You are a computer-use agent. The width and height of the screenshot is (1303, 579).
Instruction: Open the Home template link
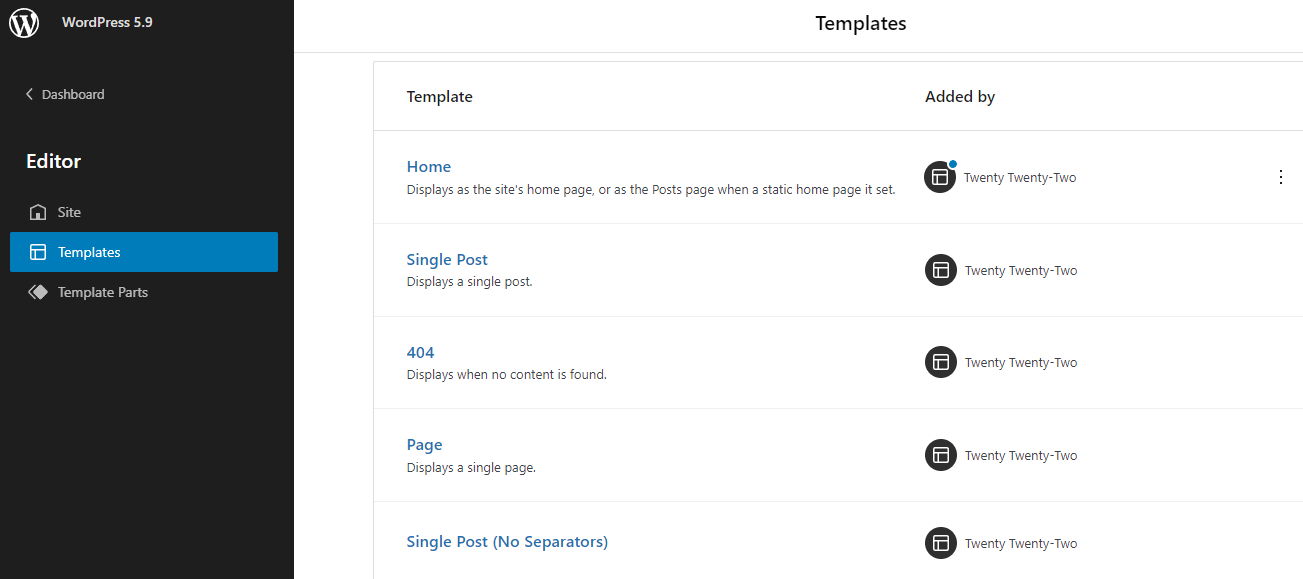coord(428,167)
